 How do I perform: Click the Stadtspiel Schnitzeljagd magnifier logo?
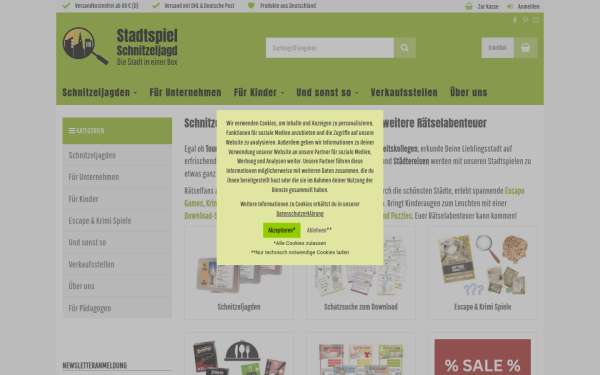(85, 46)
